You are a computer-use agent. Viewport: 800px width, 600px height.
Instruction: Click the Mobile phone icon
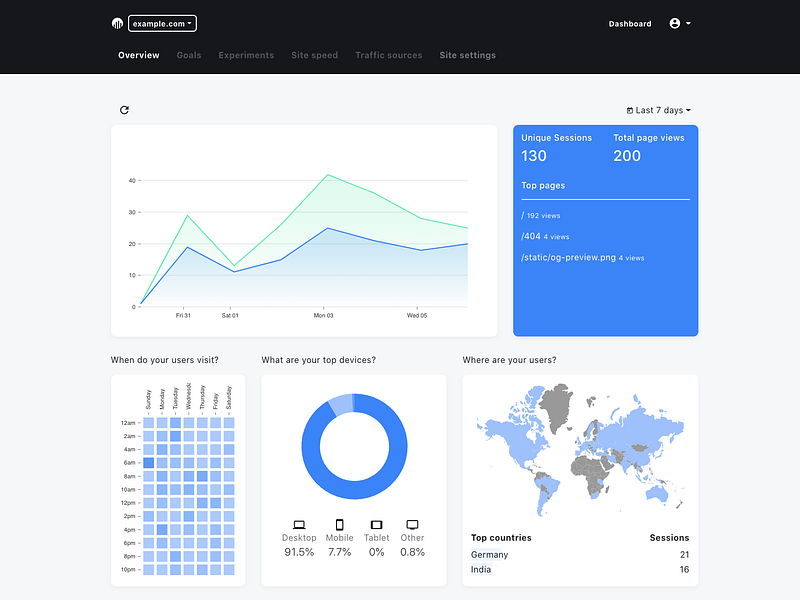click(339, 524)
